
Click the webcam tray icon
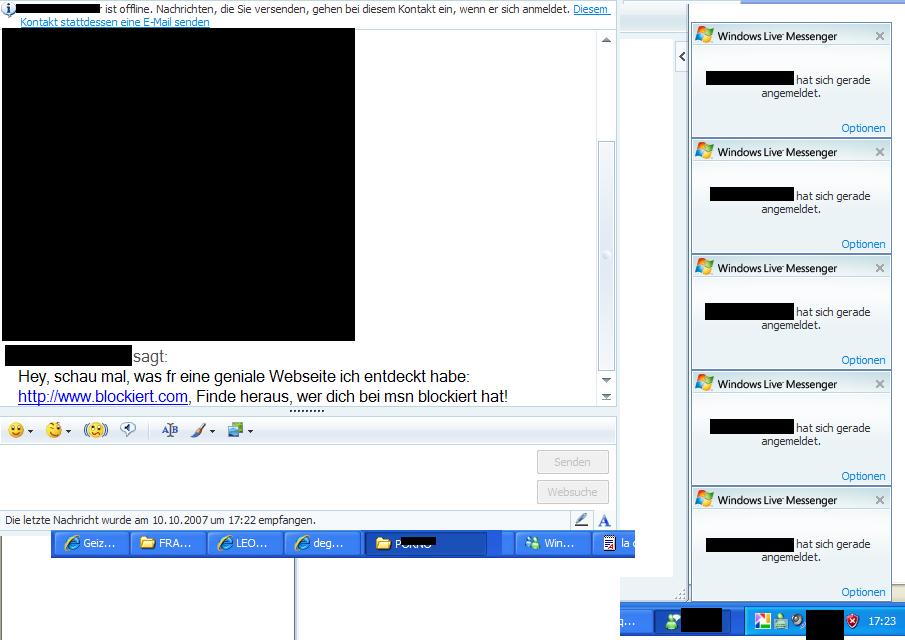[x=798, y=620]
